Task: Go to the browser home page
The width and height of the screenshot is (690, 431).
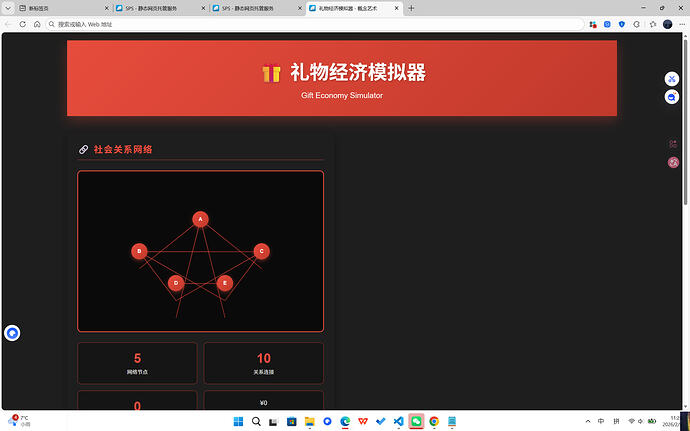Action: (37, 24)
